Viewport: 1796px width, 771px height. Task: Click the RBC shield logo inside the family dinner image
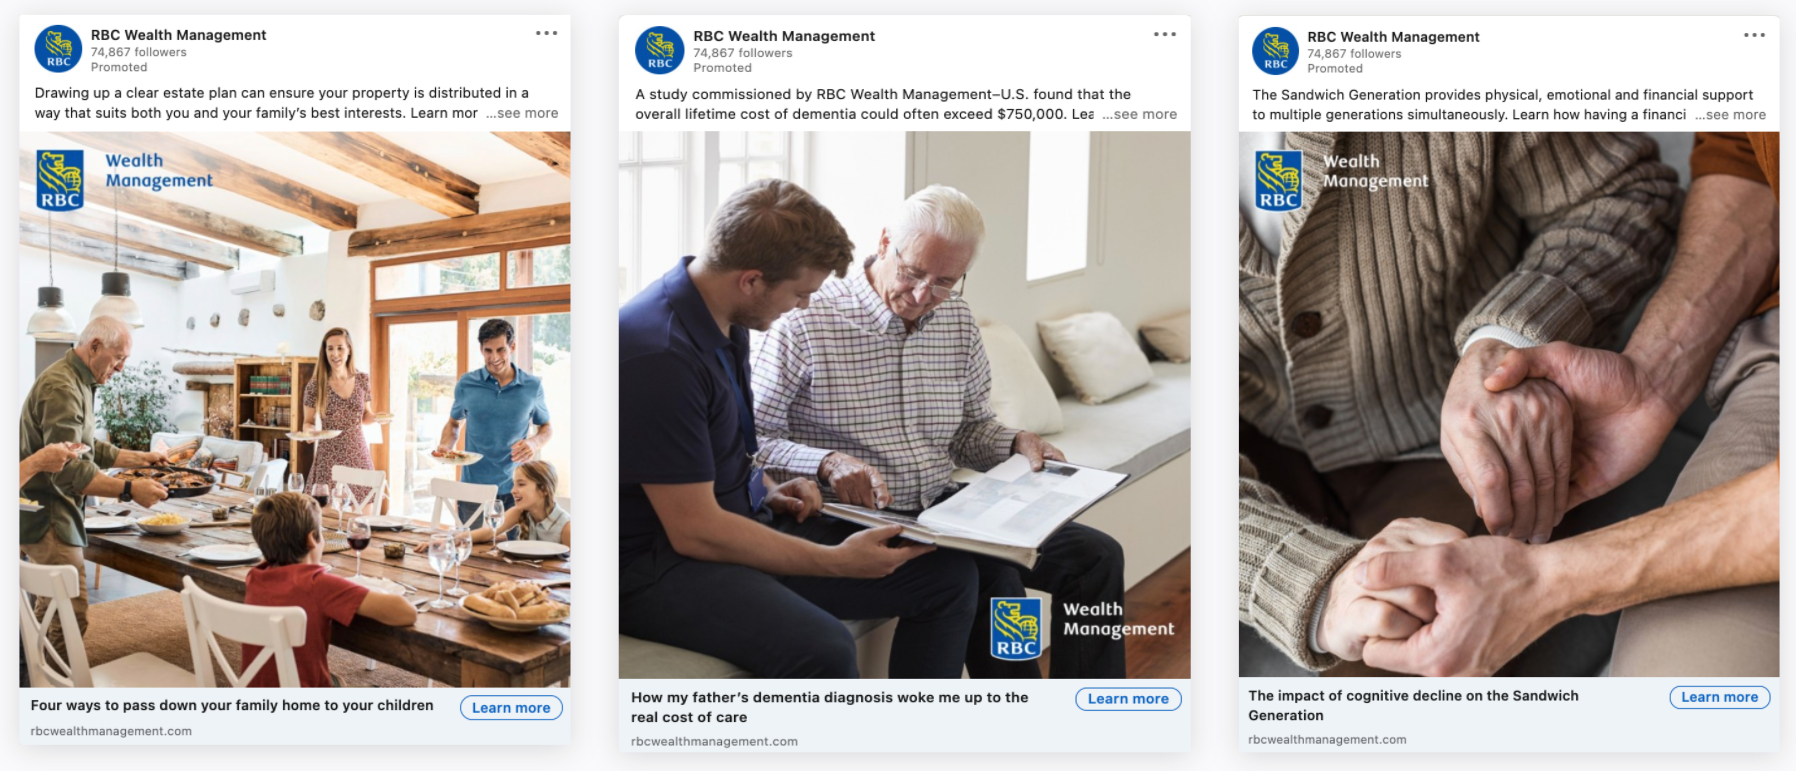(60, 180)
